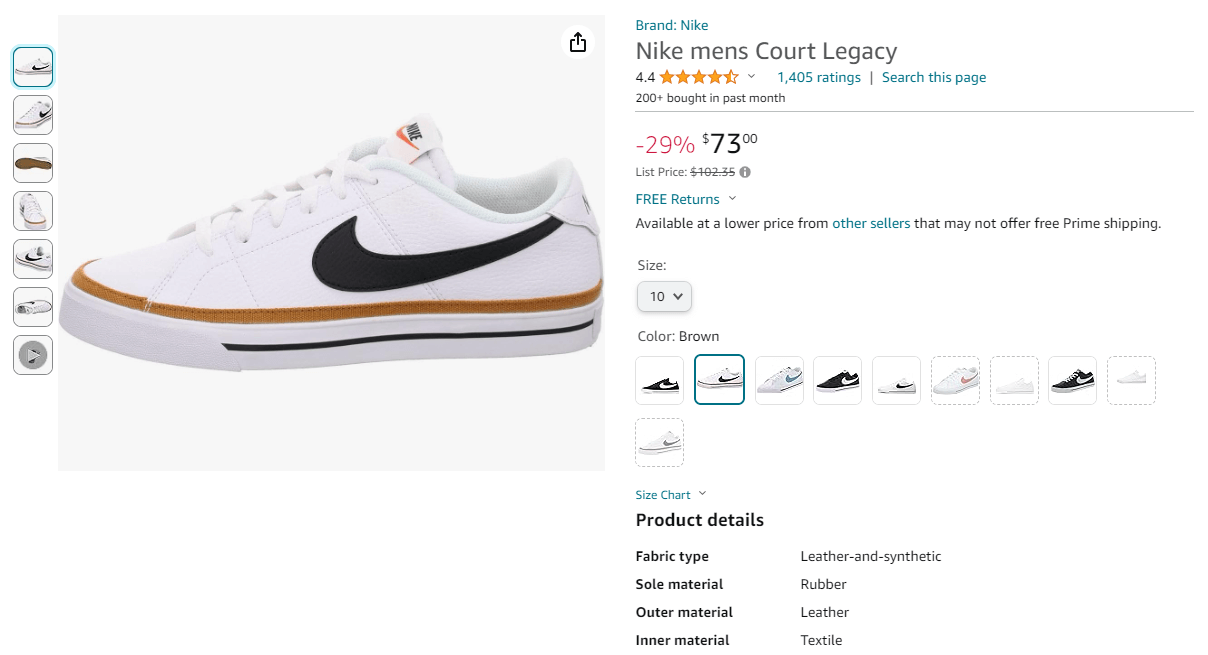Choose the black with white swoosh color swatch
The image size is (1208, 655).
pyautogui.click(x=660, y=380)
